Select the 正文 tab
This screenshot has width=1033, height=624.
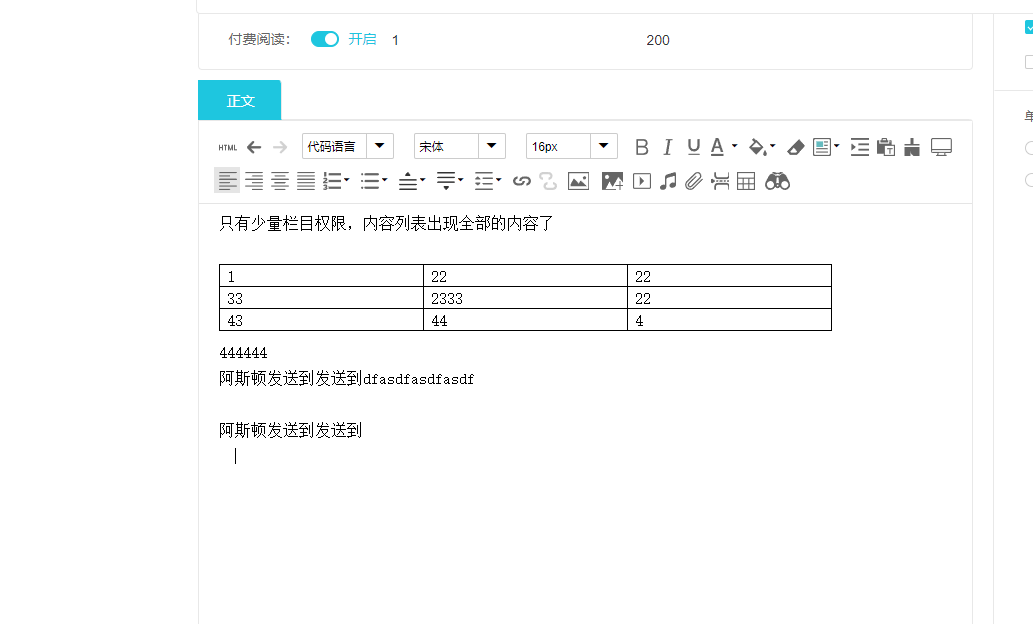coord(240,101)
